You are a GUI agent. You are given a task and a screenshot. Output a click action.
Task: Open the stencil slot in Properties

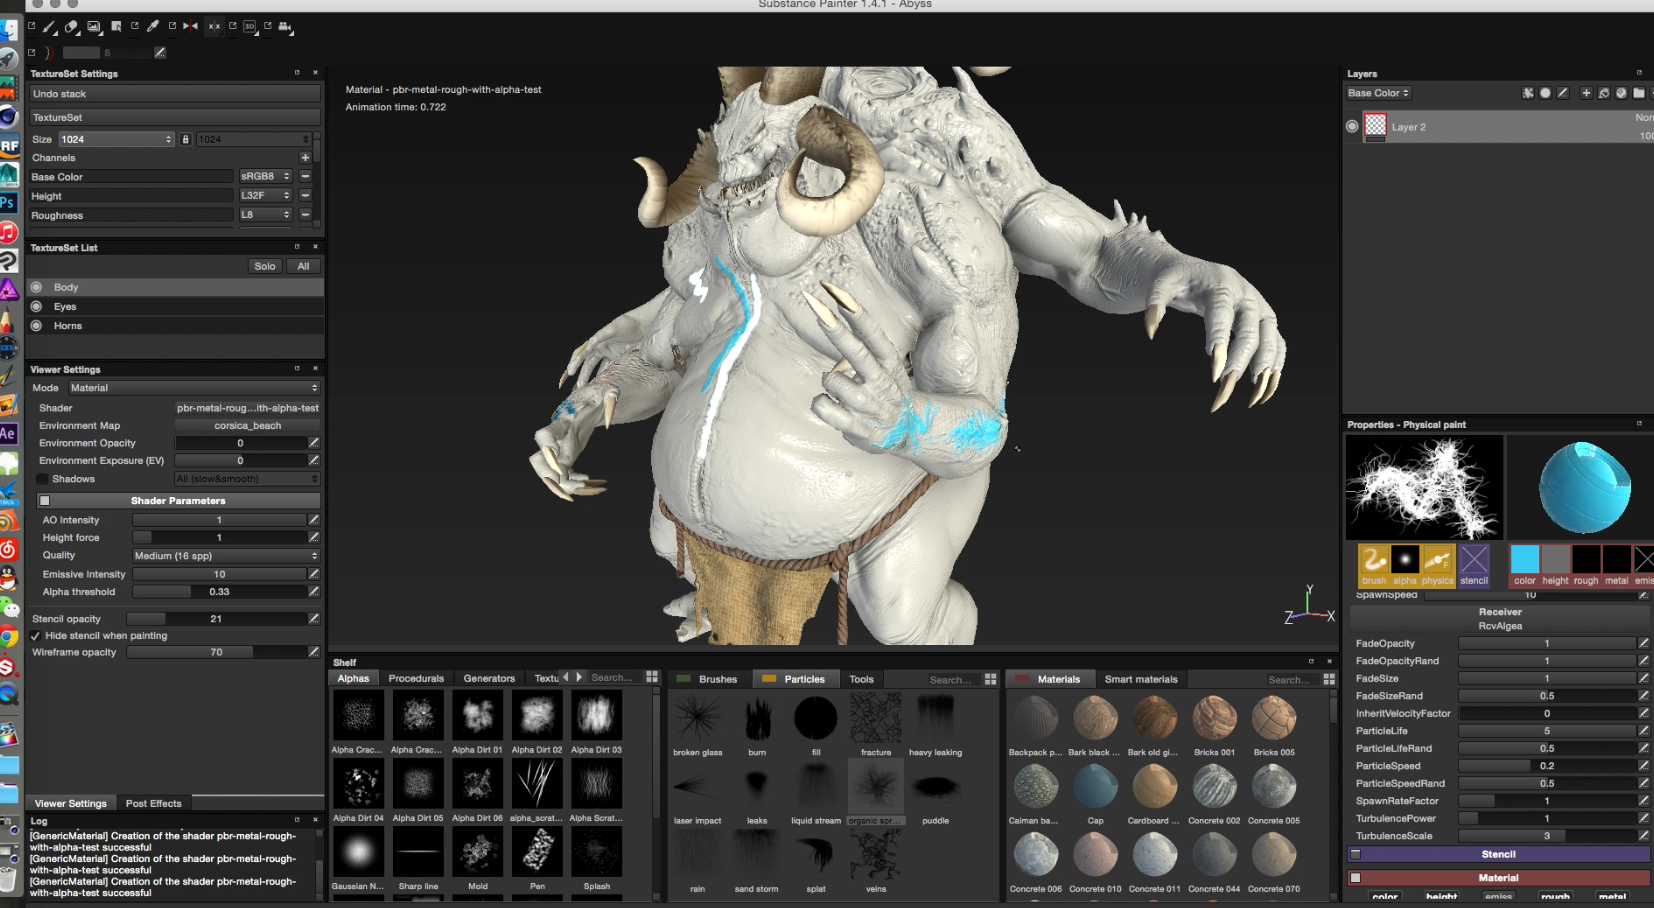pyautogui.click(x=1474, y=565)
